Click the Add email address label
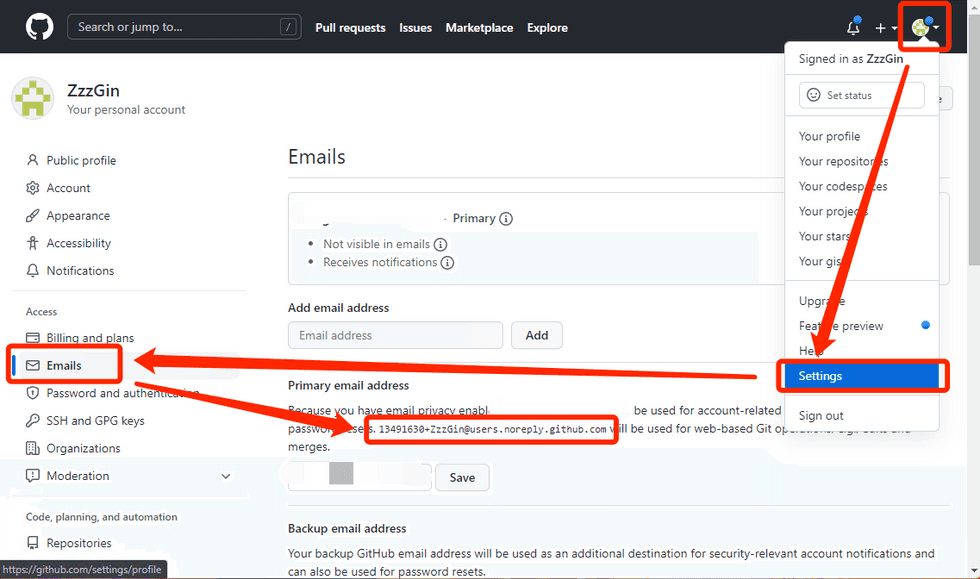The width and height of the screenshot is (980, 579). pyautogui.click(x=338, y=308)
